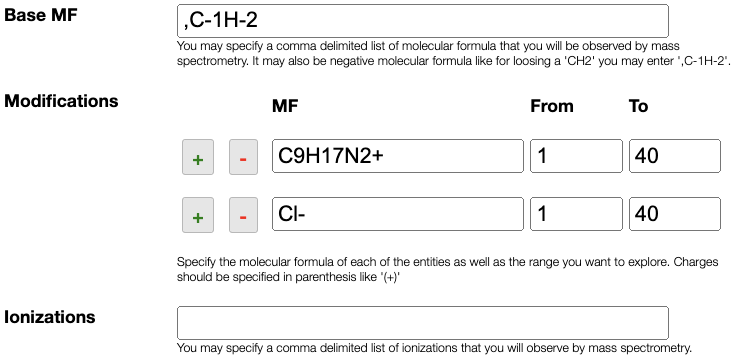Edit the C9H17N2+ molecular formula field
Image resolution: width=736 pixels, height=360 pixels.
tap(398, 156)
